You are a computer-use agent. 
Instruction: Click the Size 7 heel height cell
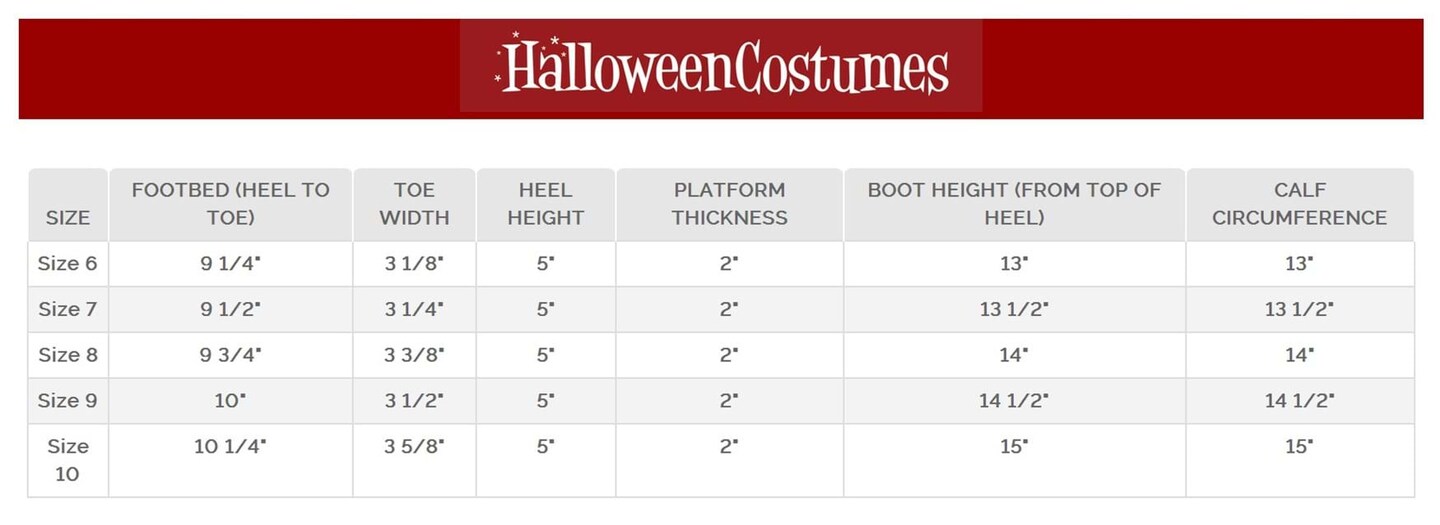coord(545,310)
